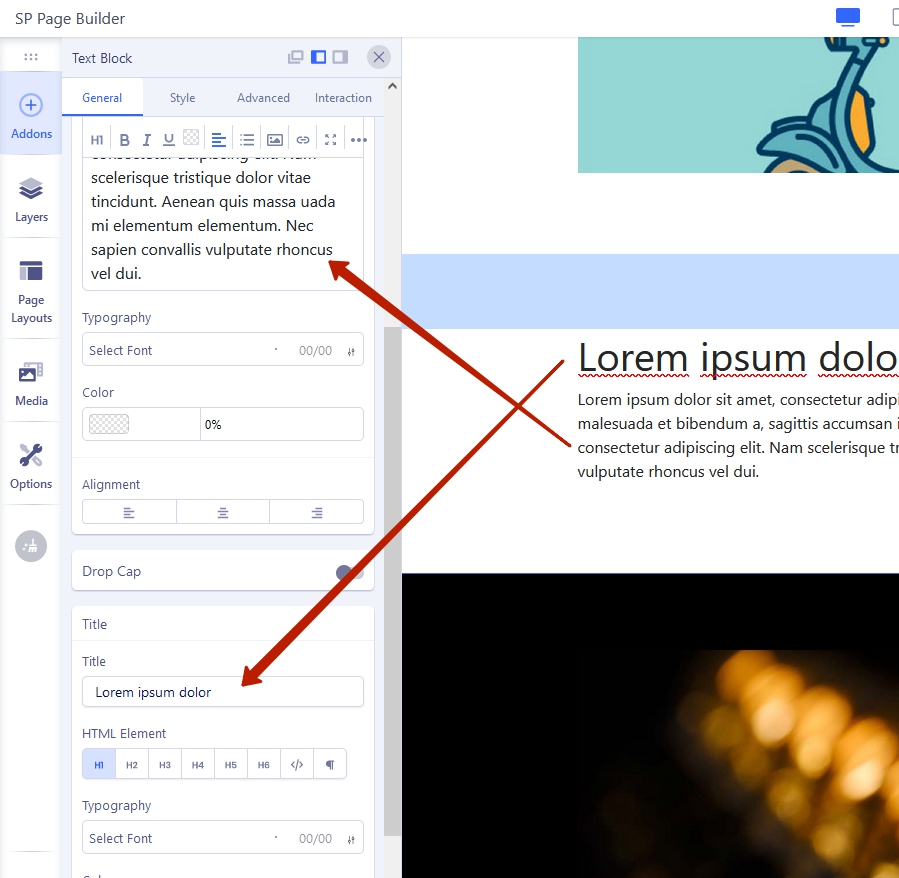The height and width of the screenshot is (878, 899).
Task: Select H2 as the HTML element
Action: [x=132, y=765]
